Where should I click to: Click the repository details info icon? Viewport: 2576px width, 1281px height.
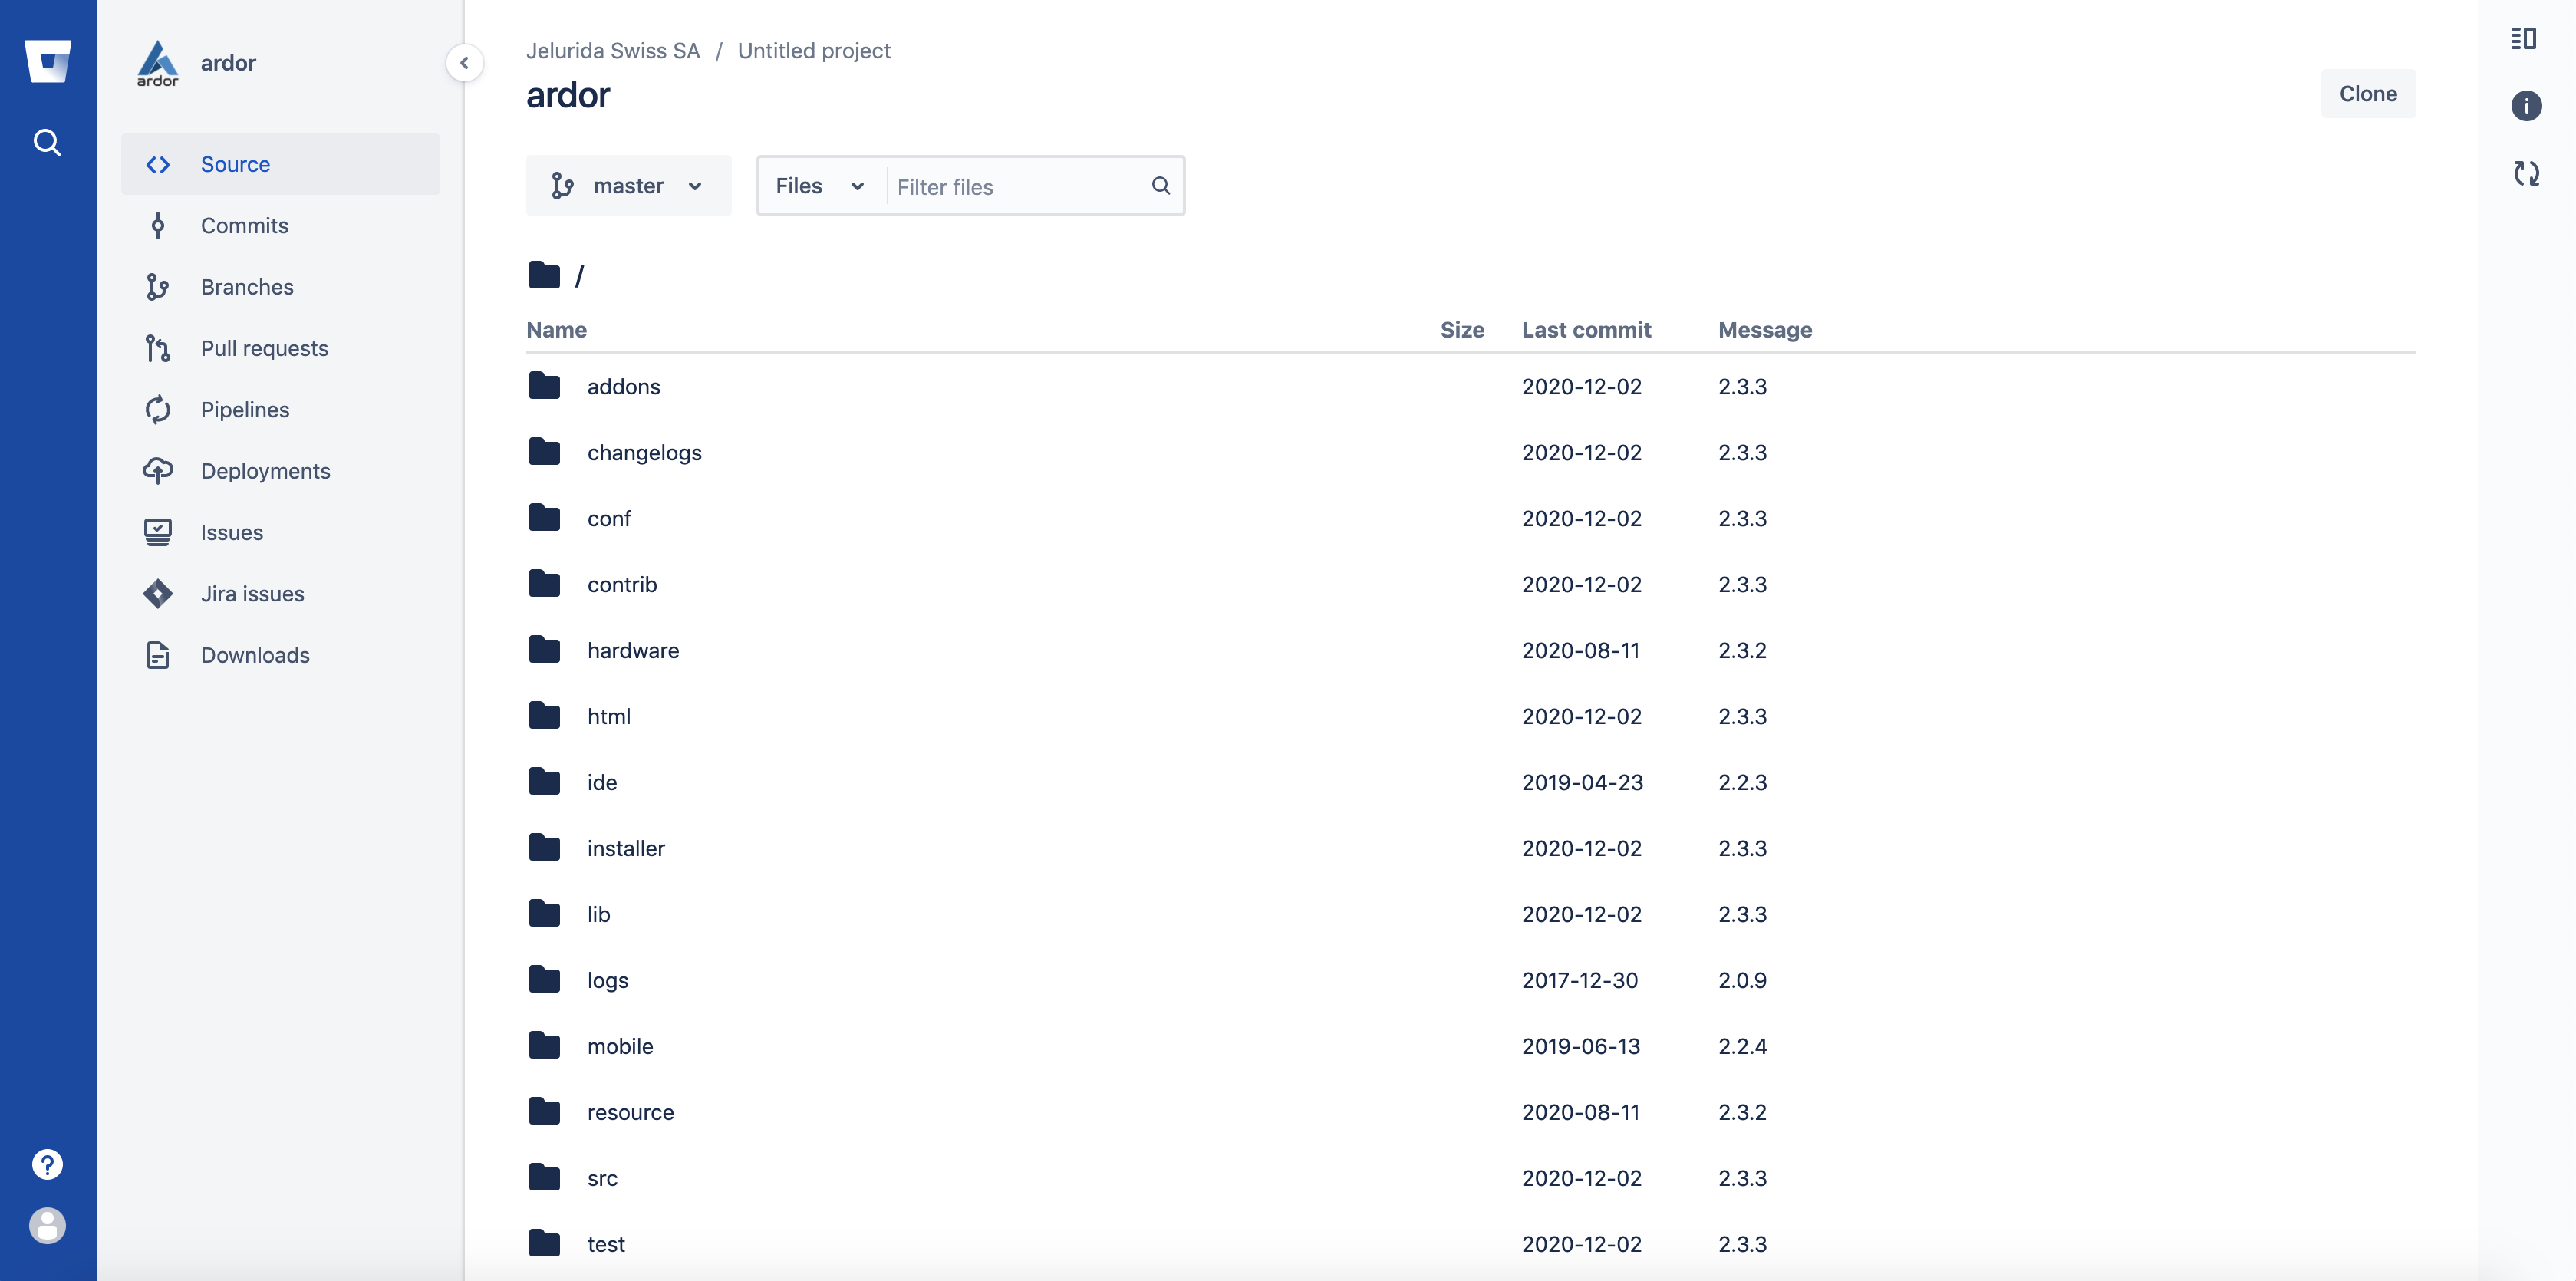[2525, 106]
